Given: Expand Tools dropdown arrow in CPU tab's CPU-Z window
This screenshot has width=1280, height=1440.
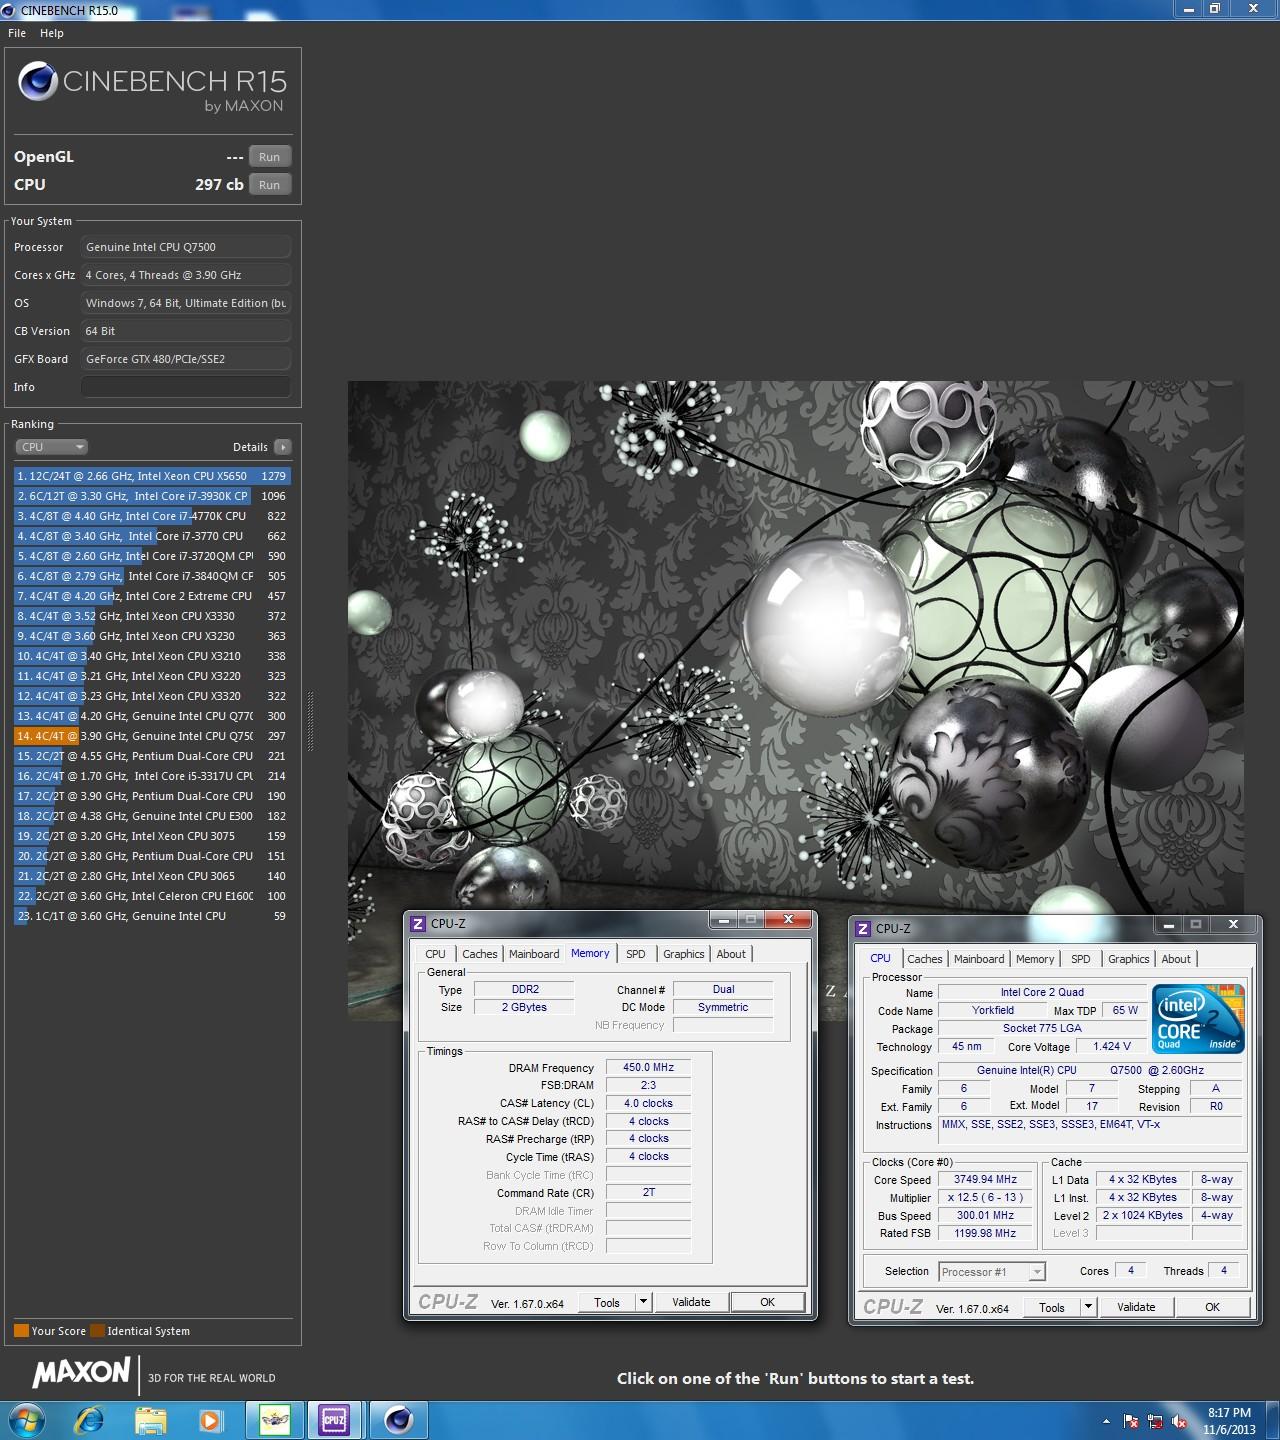Looking at the screenshot, I should (x=1088, y=1307).
